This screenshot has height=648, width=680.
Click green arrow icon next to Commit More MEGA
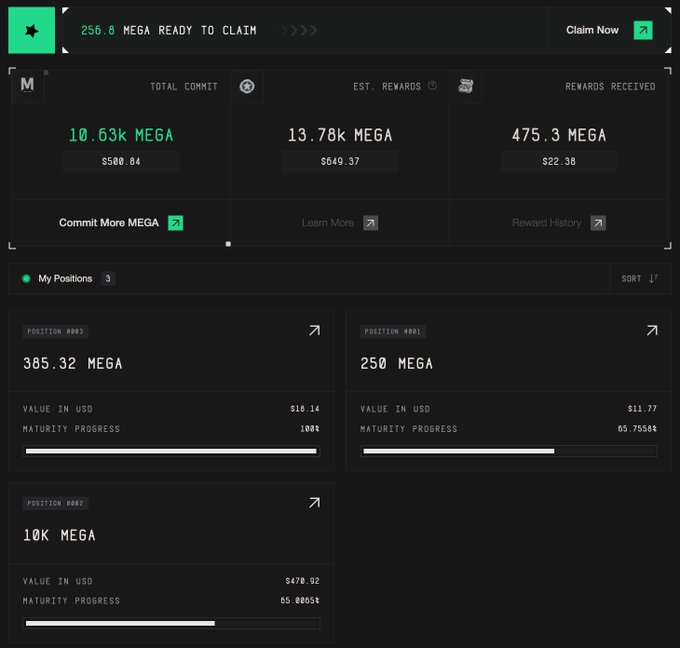click(x=176, y=223)
